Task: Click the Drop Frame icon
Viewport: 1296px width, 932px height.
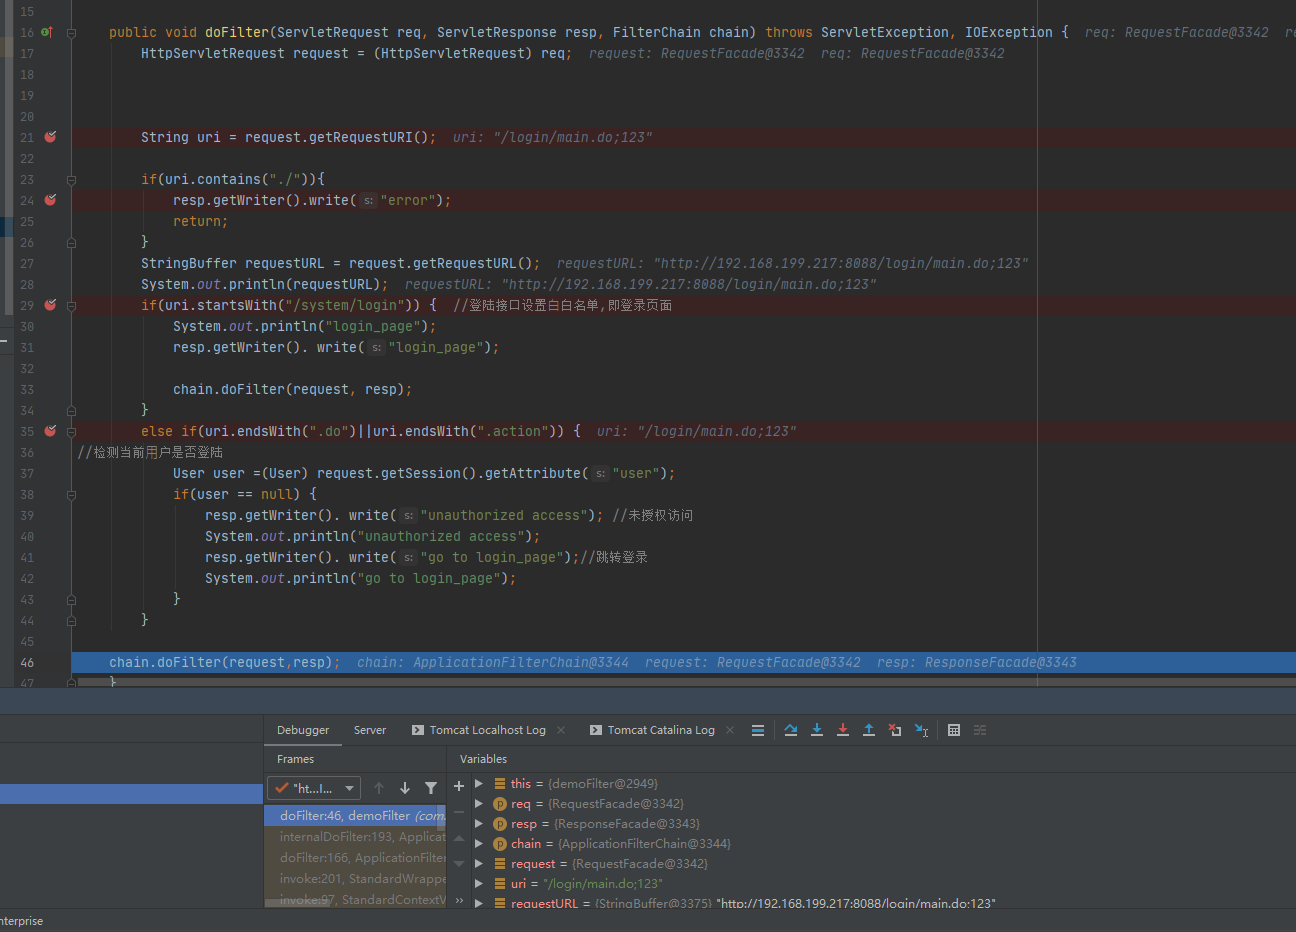Action: coord(895,730)
